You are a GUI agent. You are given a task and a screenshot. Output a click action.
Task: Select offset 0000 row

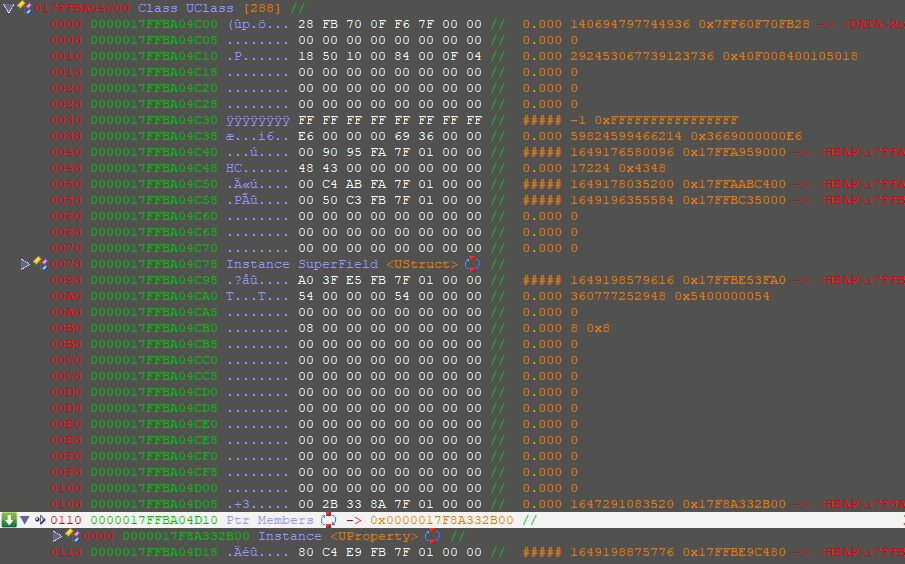66,24
